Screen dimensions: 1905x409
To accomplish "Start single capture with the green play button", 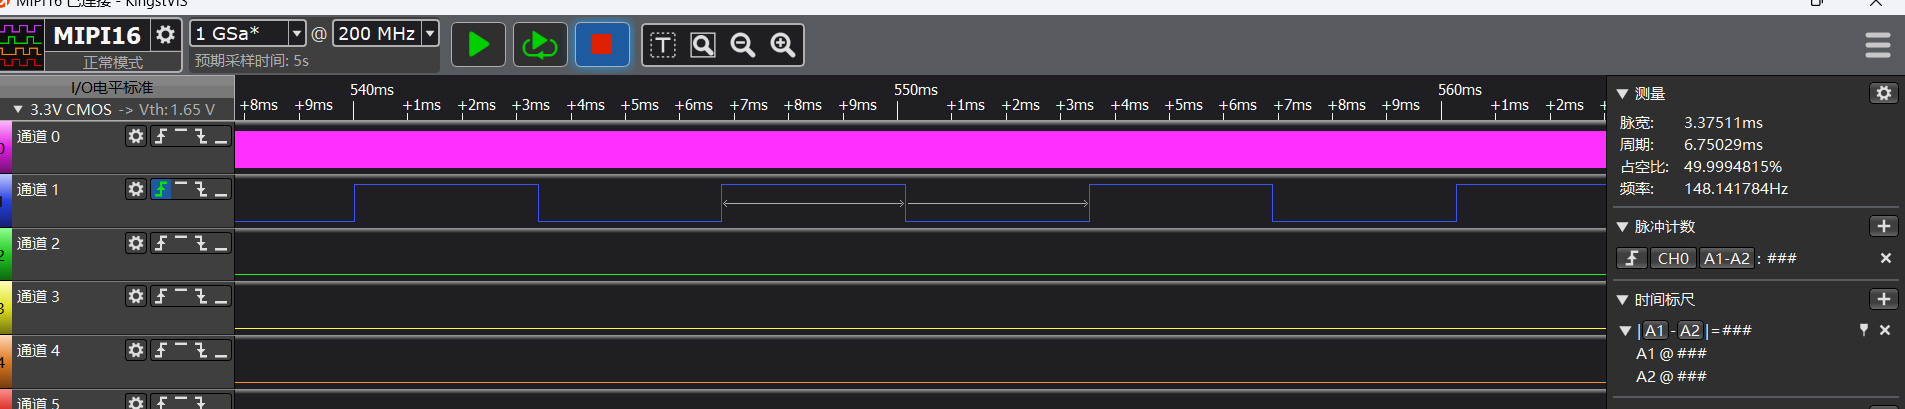I will [x=478, y=45].
